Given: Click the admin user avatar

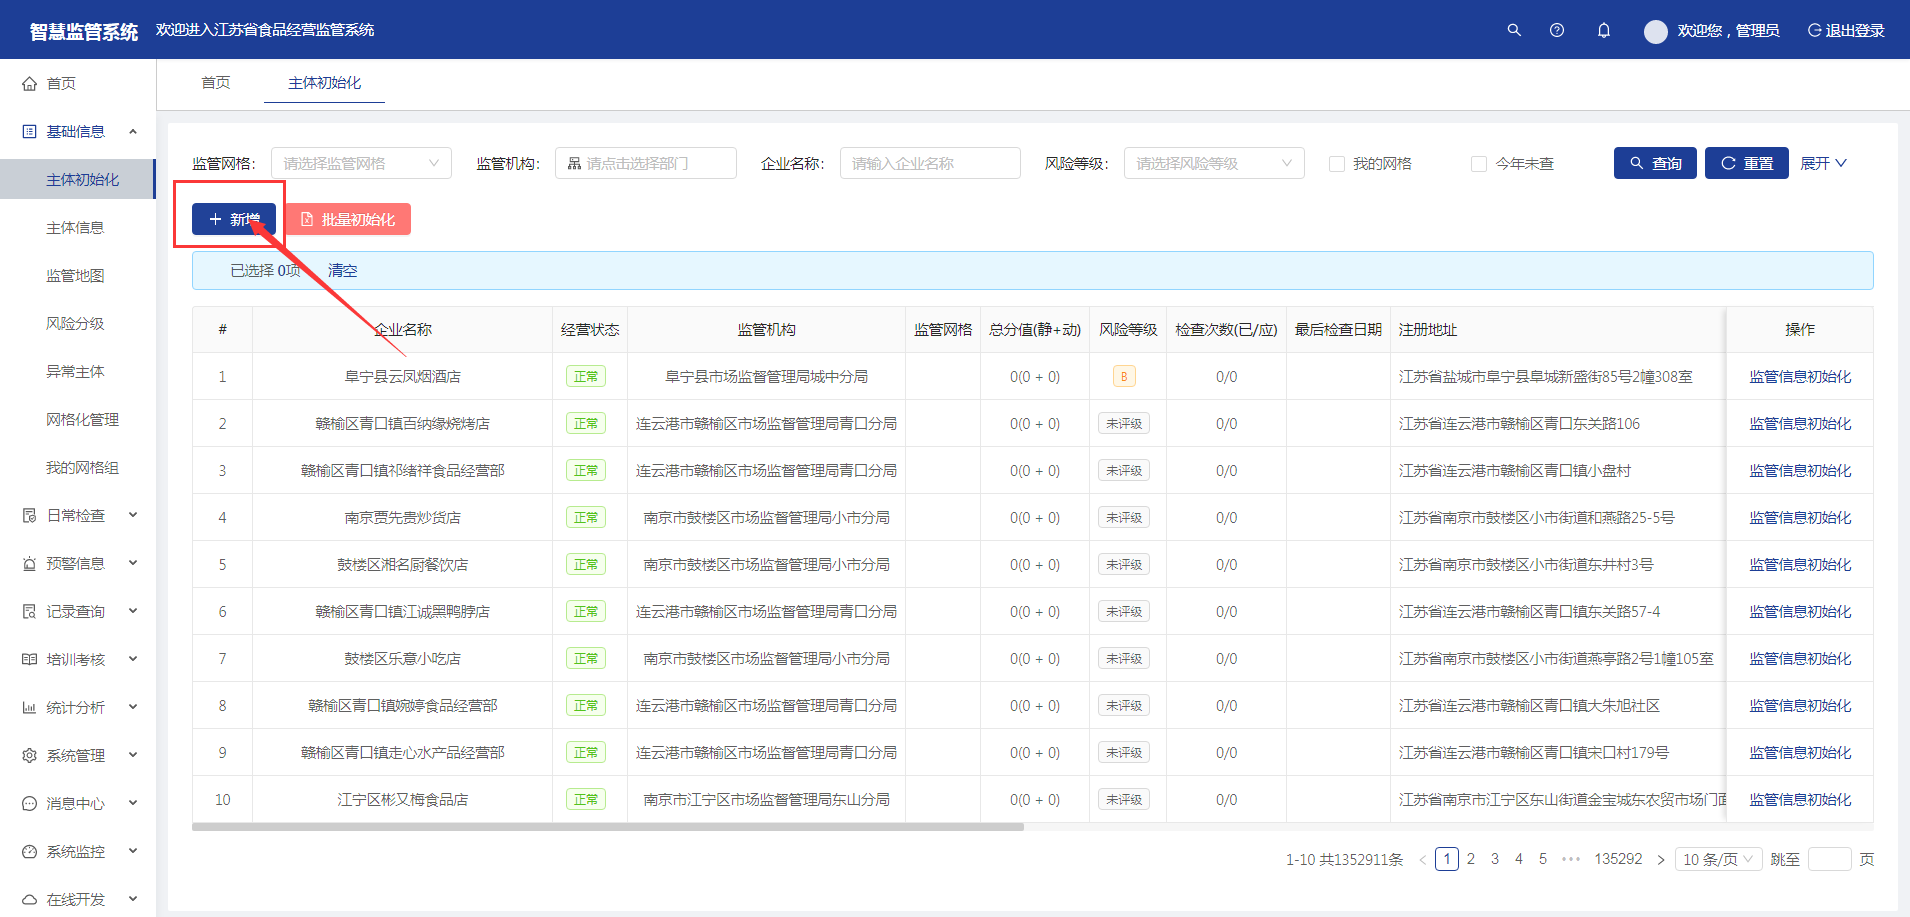Looking at the screenshot, I should [1655, 31].
